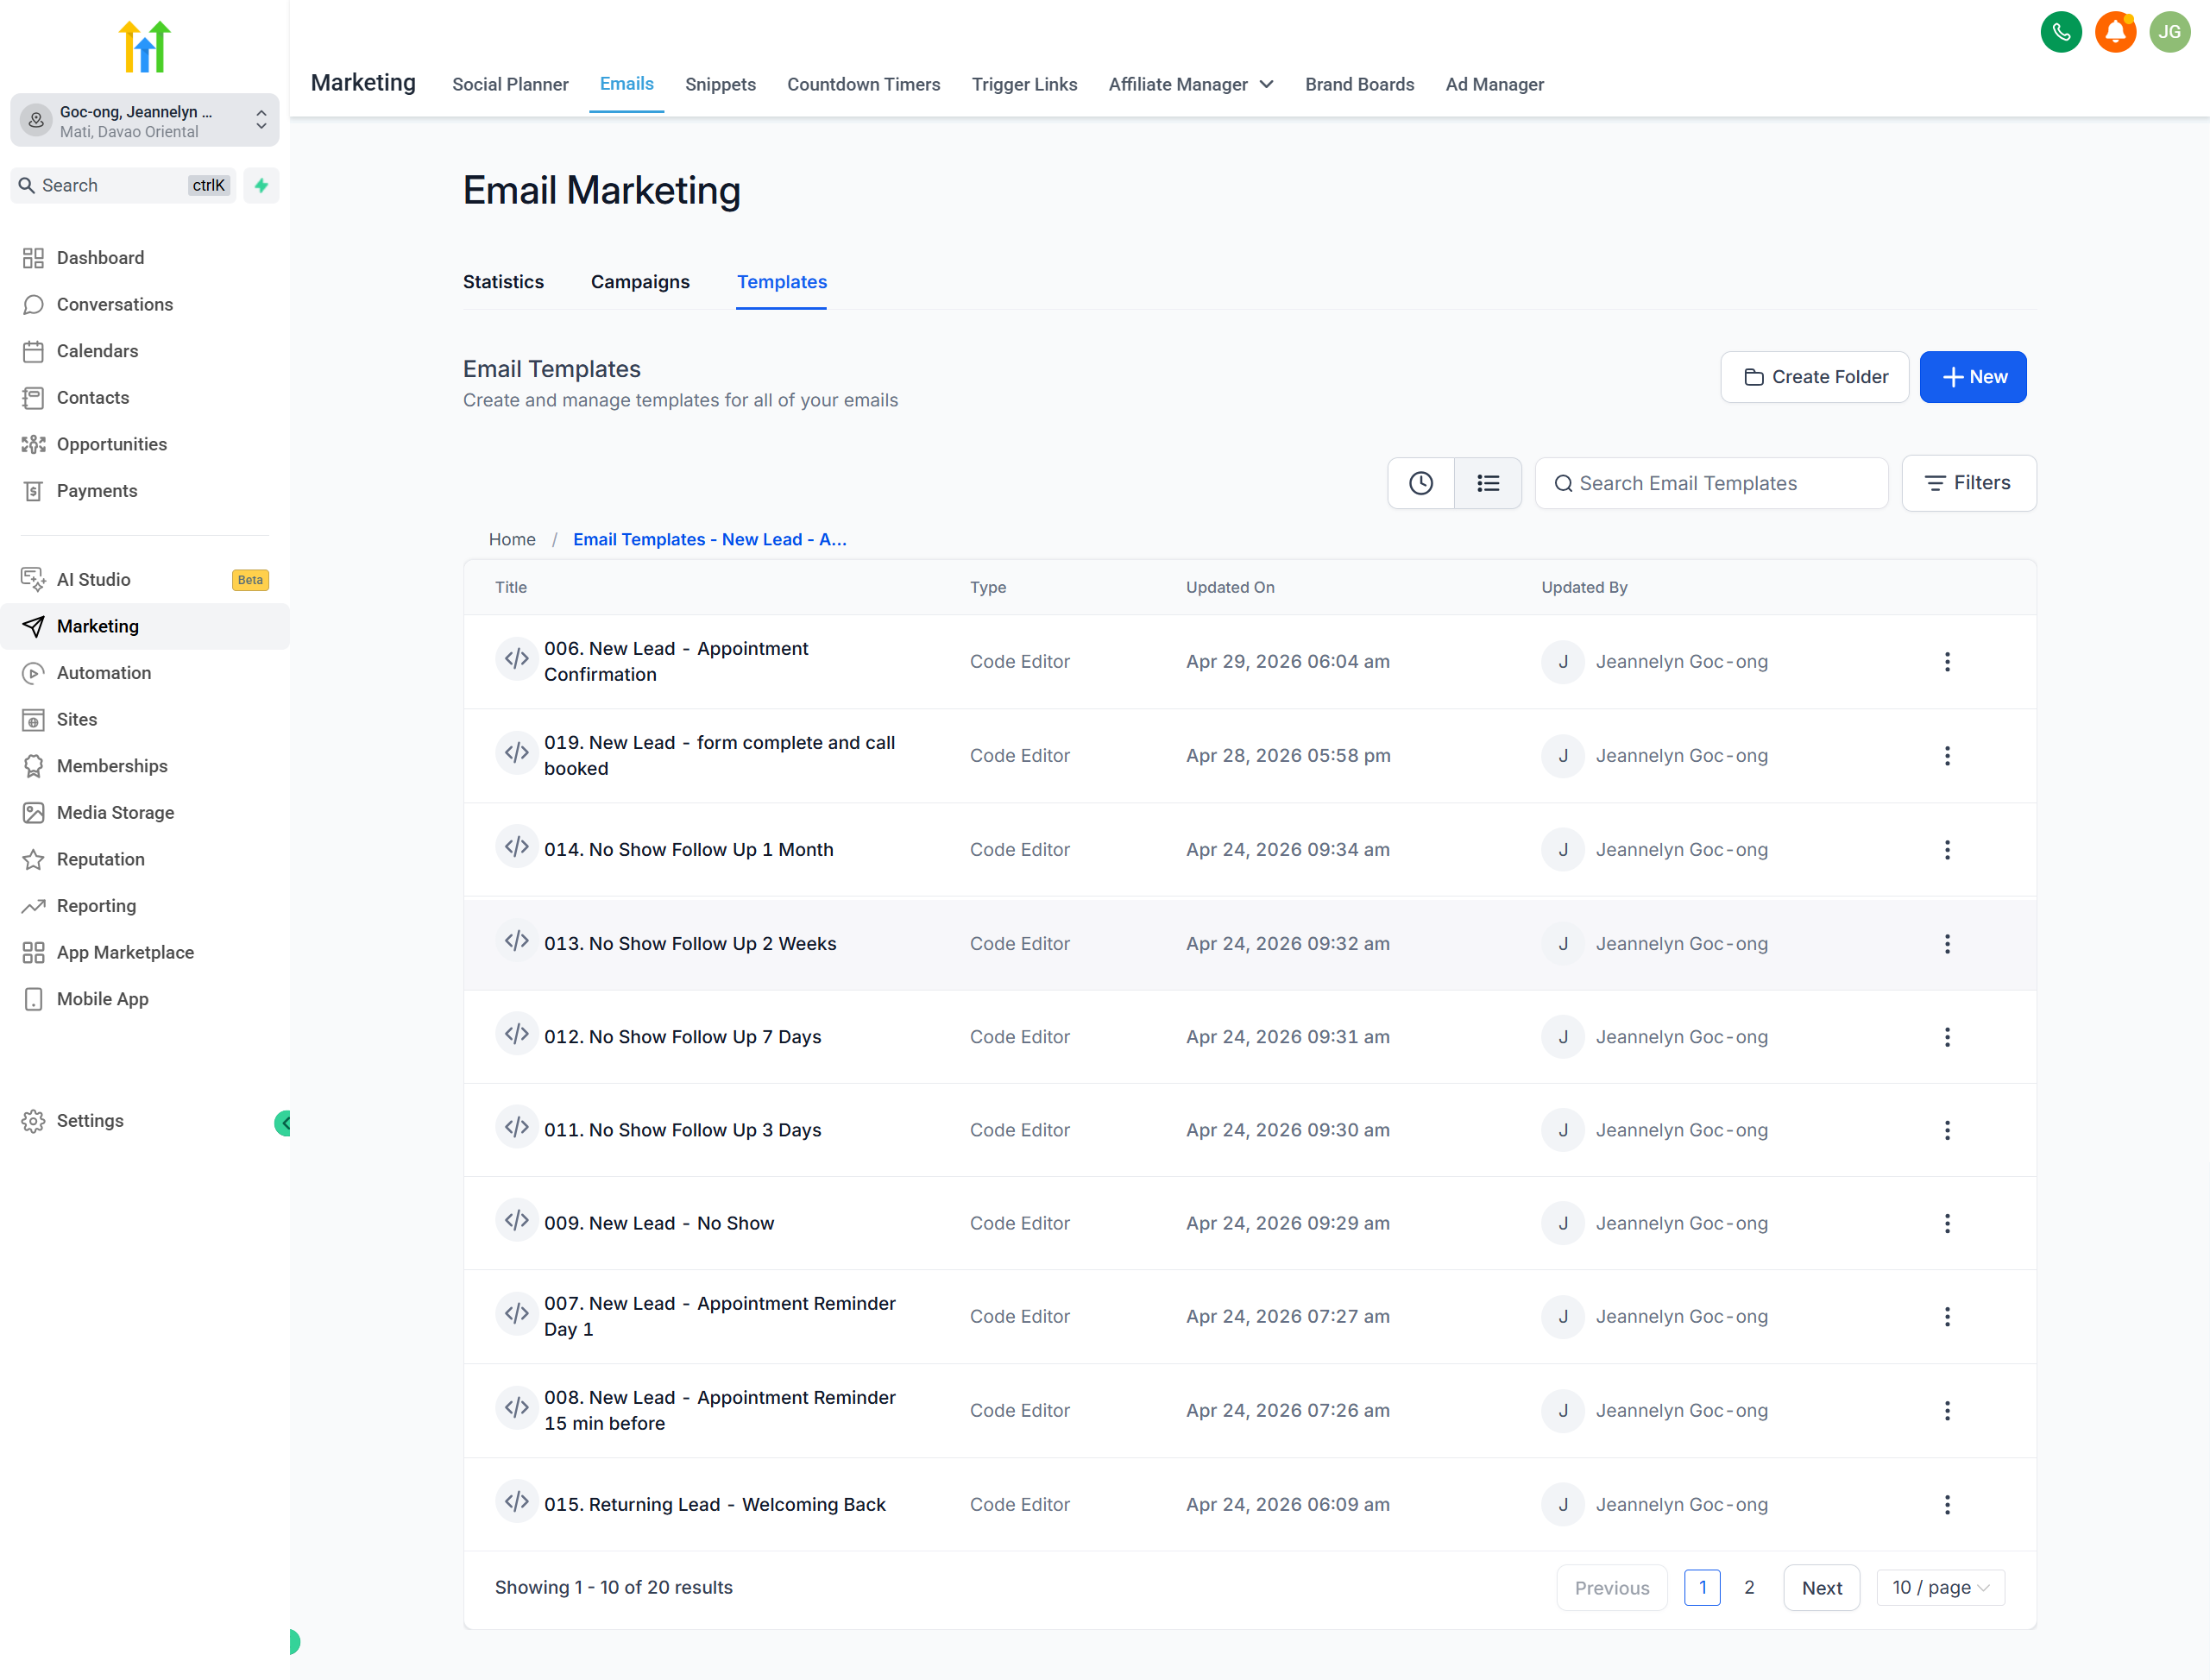The image size is (2210, 1680).
Task: Open the three-dot menu for 014. No Show Follow Up 1 Month
Action: coord(1946,849)
